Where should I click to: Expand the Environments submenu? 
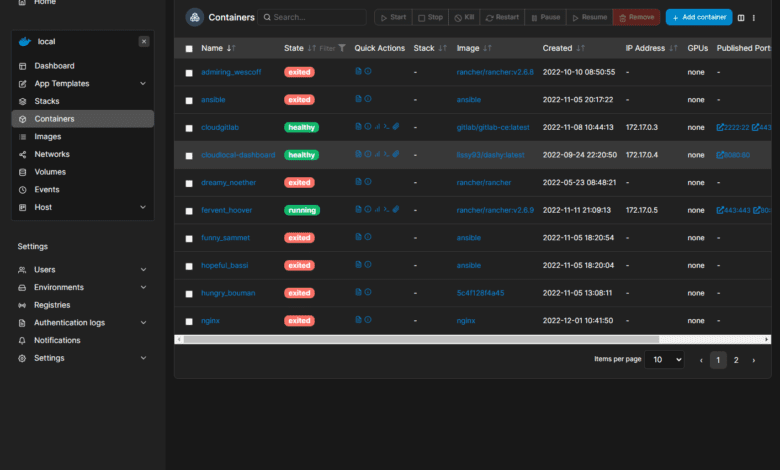[143, 287]
